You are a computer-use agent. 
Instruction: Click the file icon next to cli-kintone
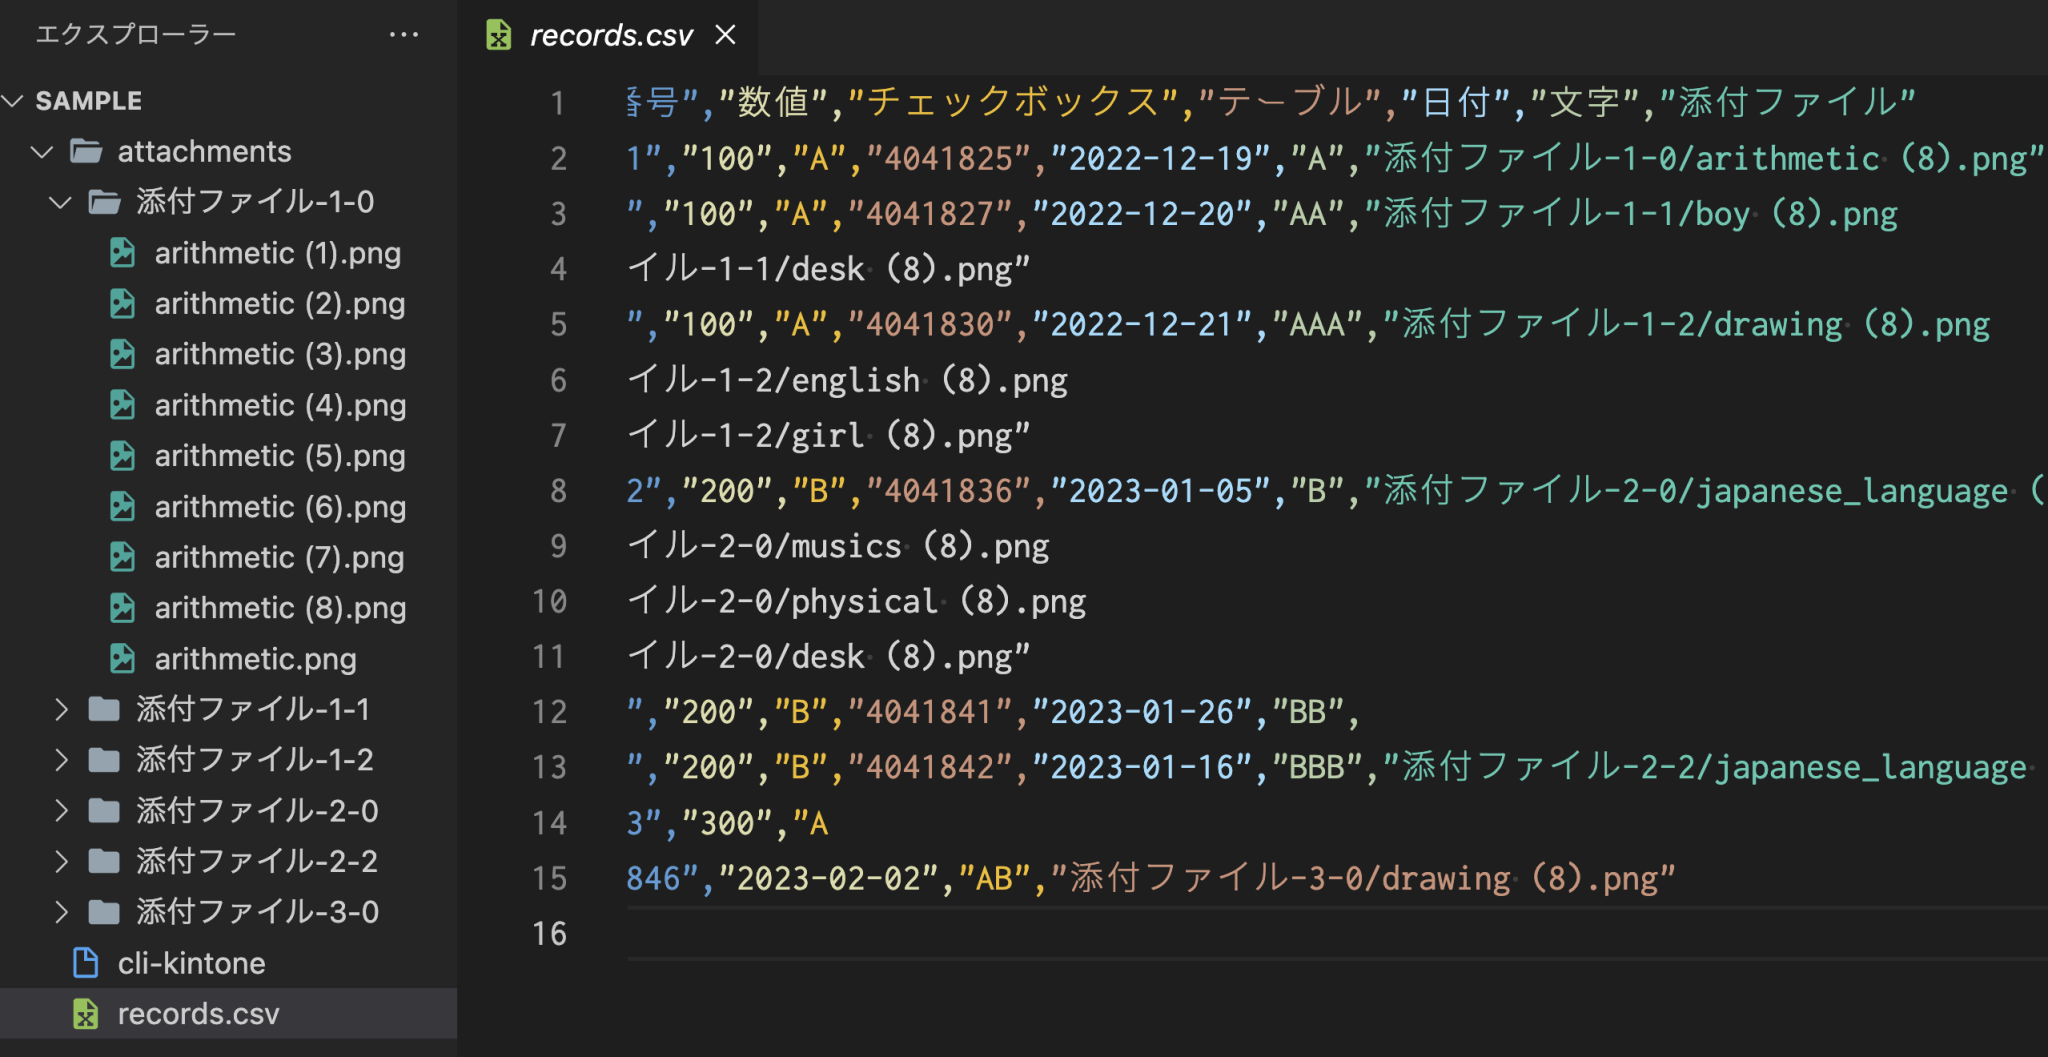[x=85, y=963]
